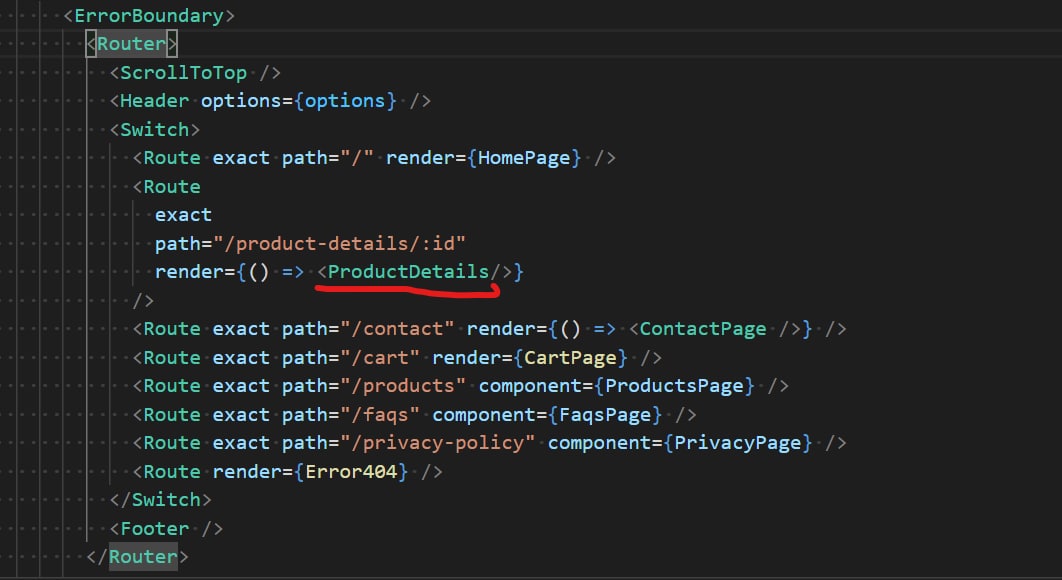This screenshot has width=1062, height=580.
Task: Click the Route tag name on the Error404 line
Action: (x=172, y=471)
